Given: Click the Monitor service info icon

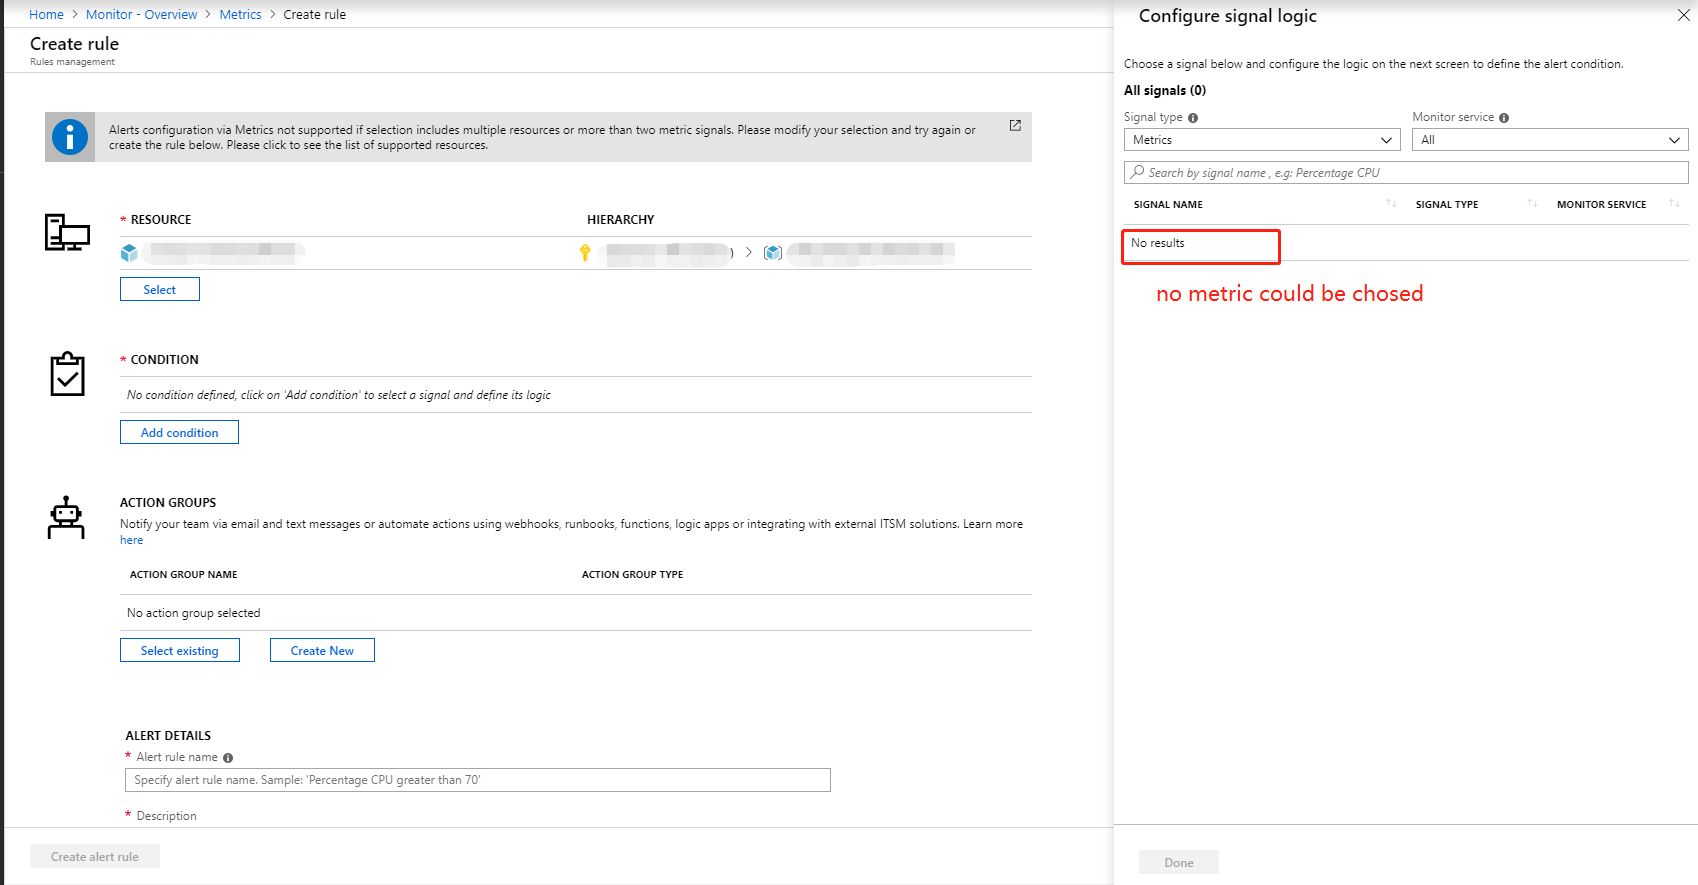Looking at the screenshot, I should click(x=1504, y=118).
